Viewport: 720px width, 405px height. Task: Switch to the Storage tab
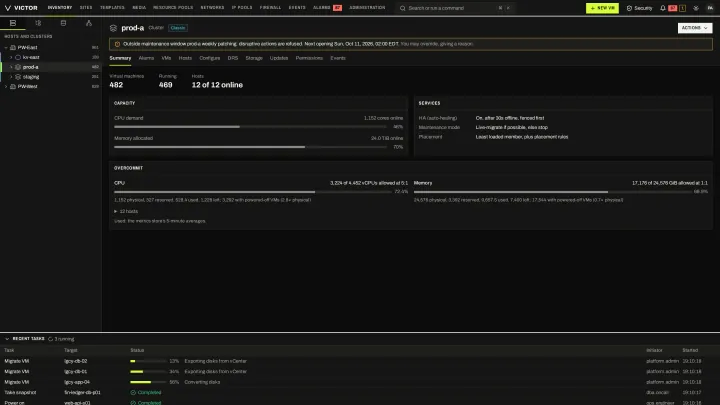point(254,58)
